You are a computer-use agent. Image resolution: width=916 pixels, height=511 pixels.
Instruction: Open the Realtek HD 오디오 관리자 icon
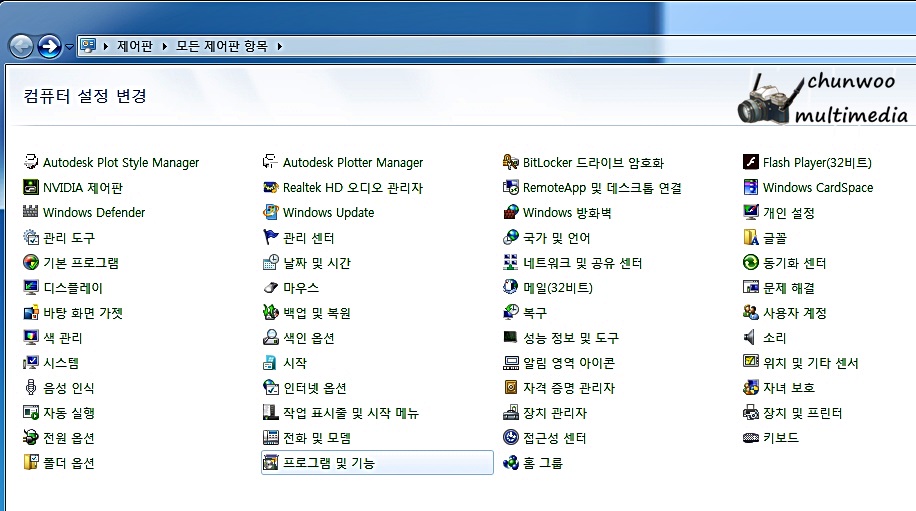[270, 187]
